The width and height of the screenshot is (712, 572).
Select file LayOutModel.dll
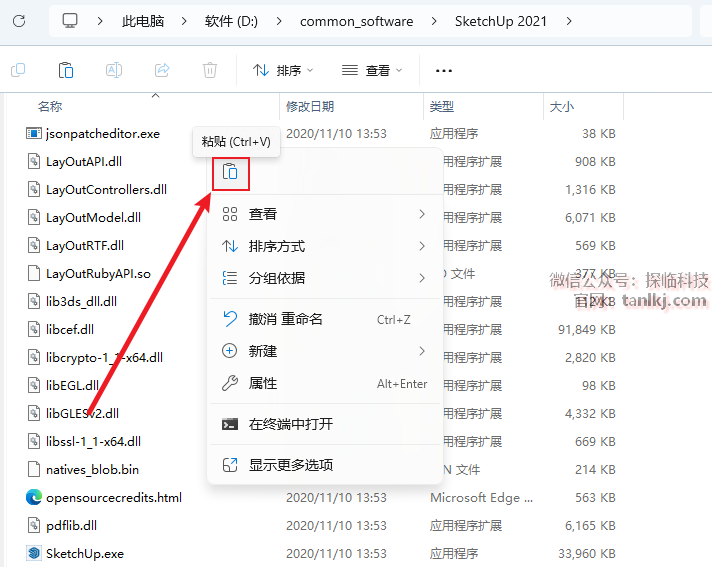[x=93, y=218]
